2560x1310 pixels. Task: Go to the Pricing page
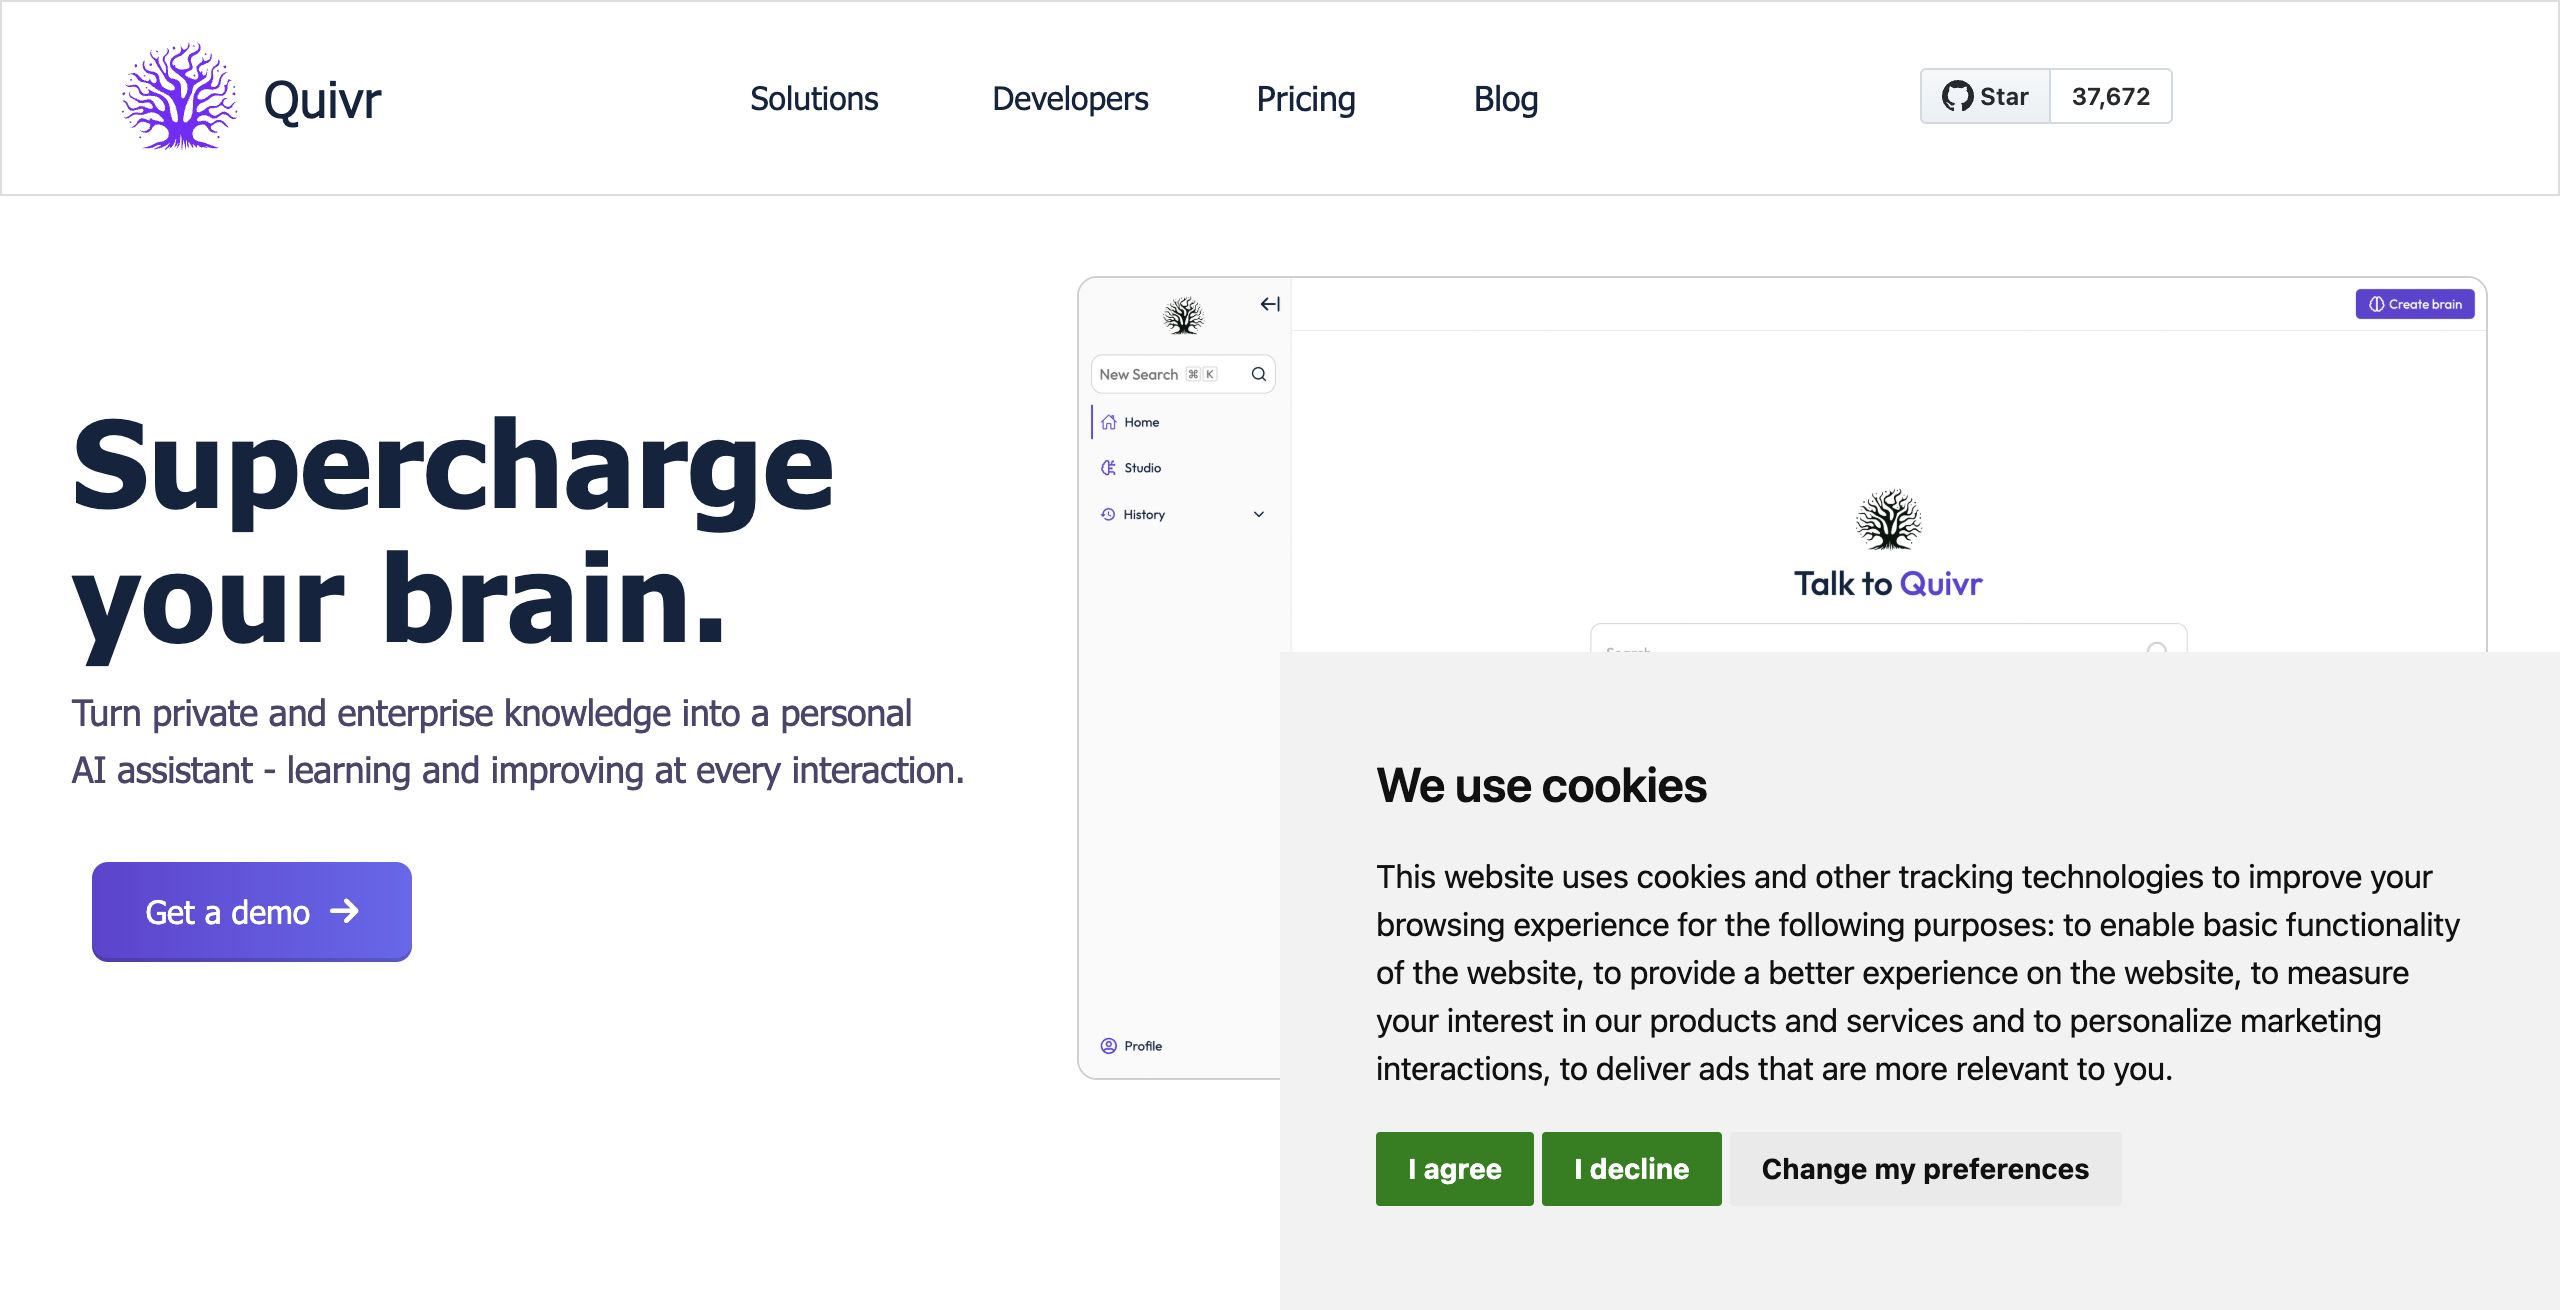1305,99
